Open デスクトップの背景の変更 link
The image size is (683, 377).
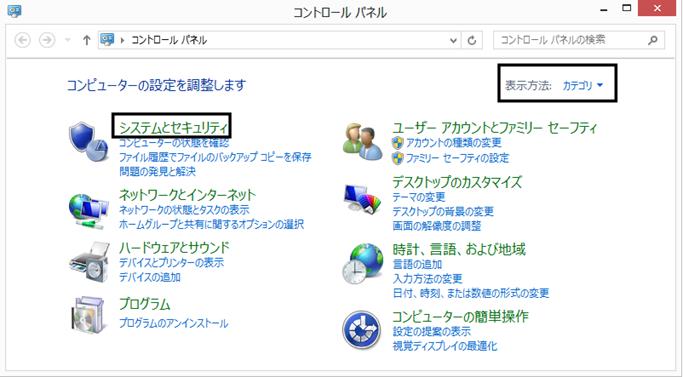tap(443, 211)
